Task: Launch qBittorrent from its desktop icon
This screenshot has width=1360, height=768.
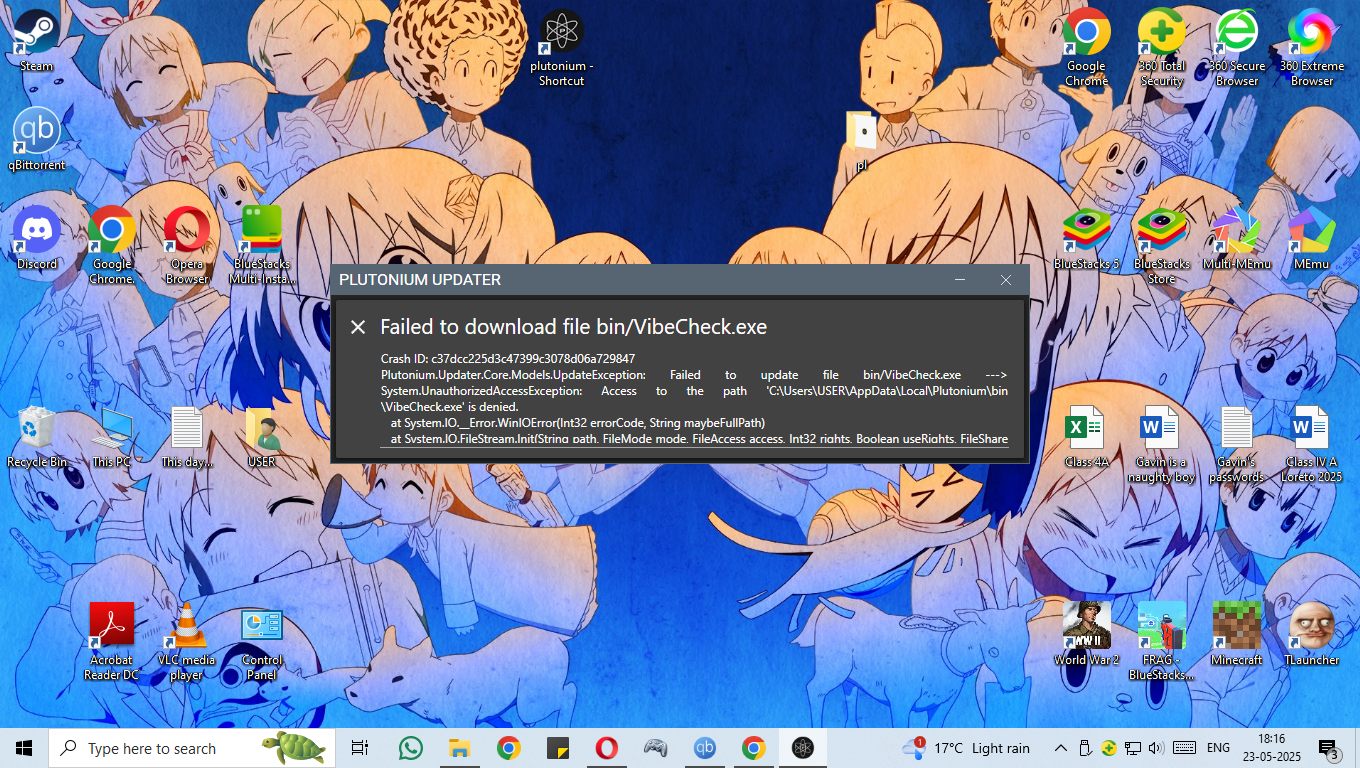Action: tap(37, 140)
